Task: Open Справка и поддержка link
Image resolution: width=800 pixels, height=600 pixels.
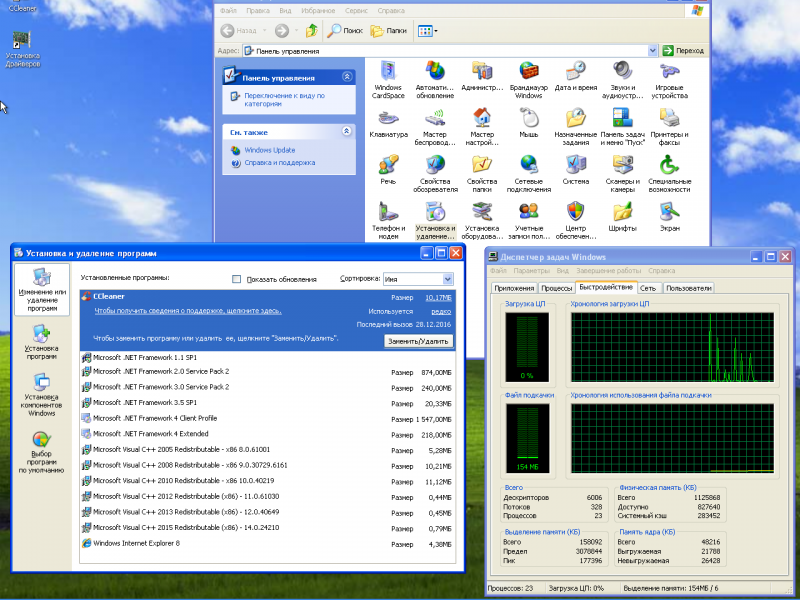Action: pos(280,163)
